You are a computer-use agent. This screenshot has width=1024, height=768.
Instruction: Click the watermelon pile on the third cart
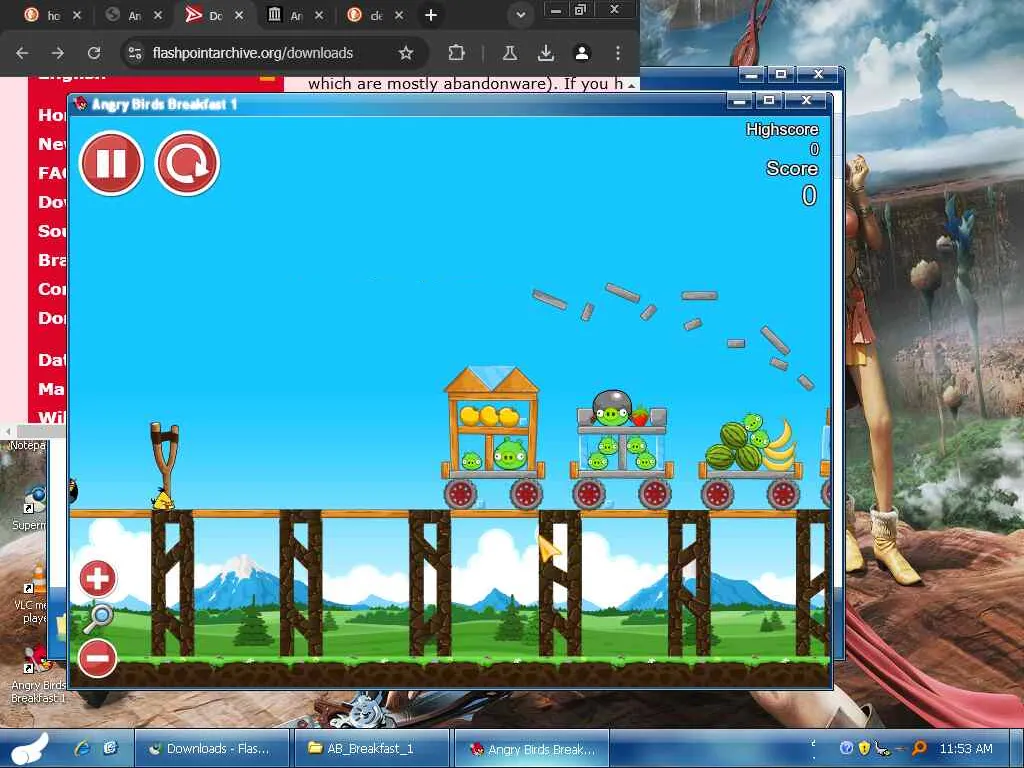coord(735,446)
